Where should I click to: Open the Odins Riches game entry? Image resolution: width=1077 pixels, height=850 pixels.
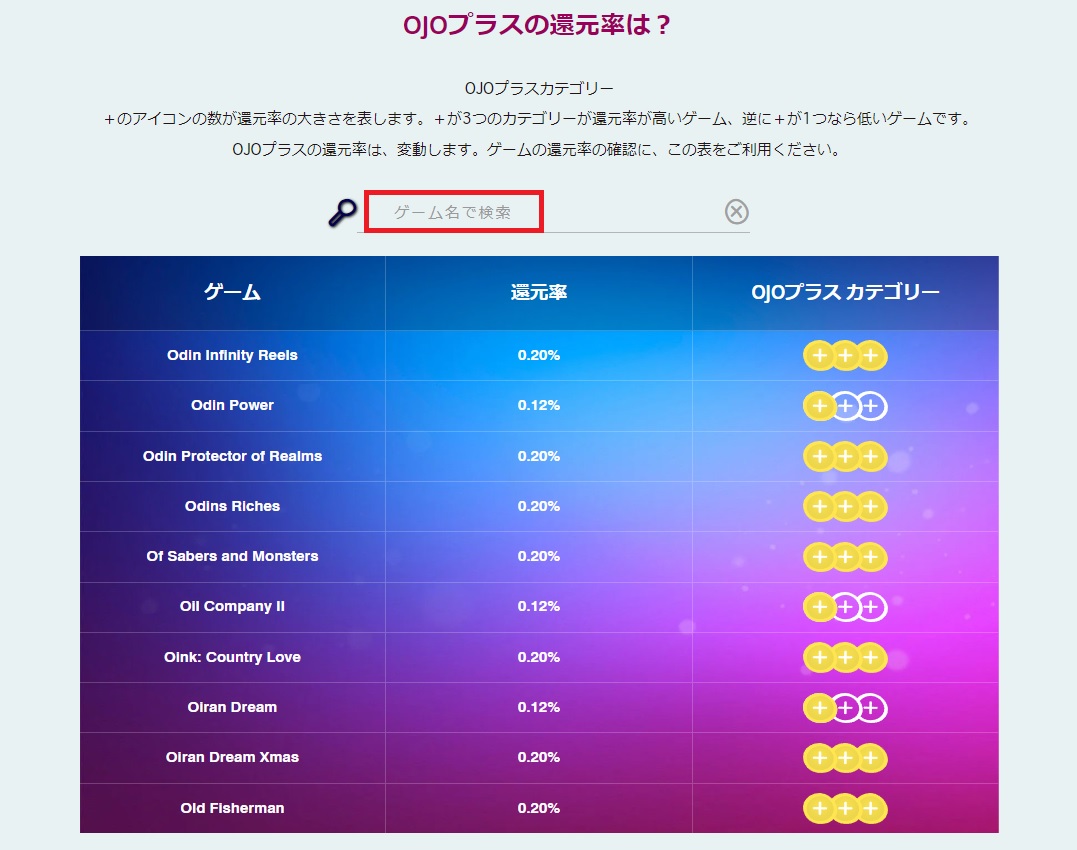tap(232, 506)
